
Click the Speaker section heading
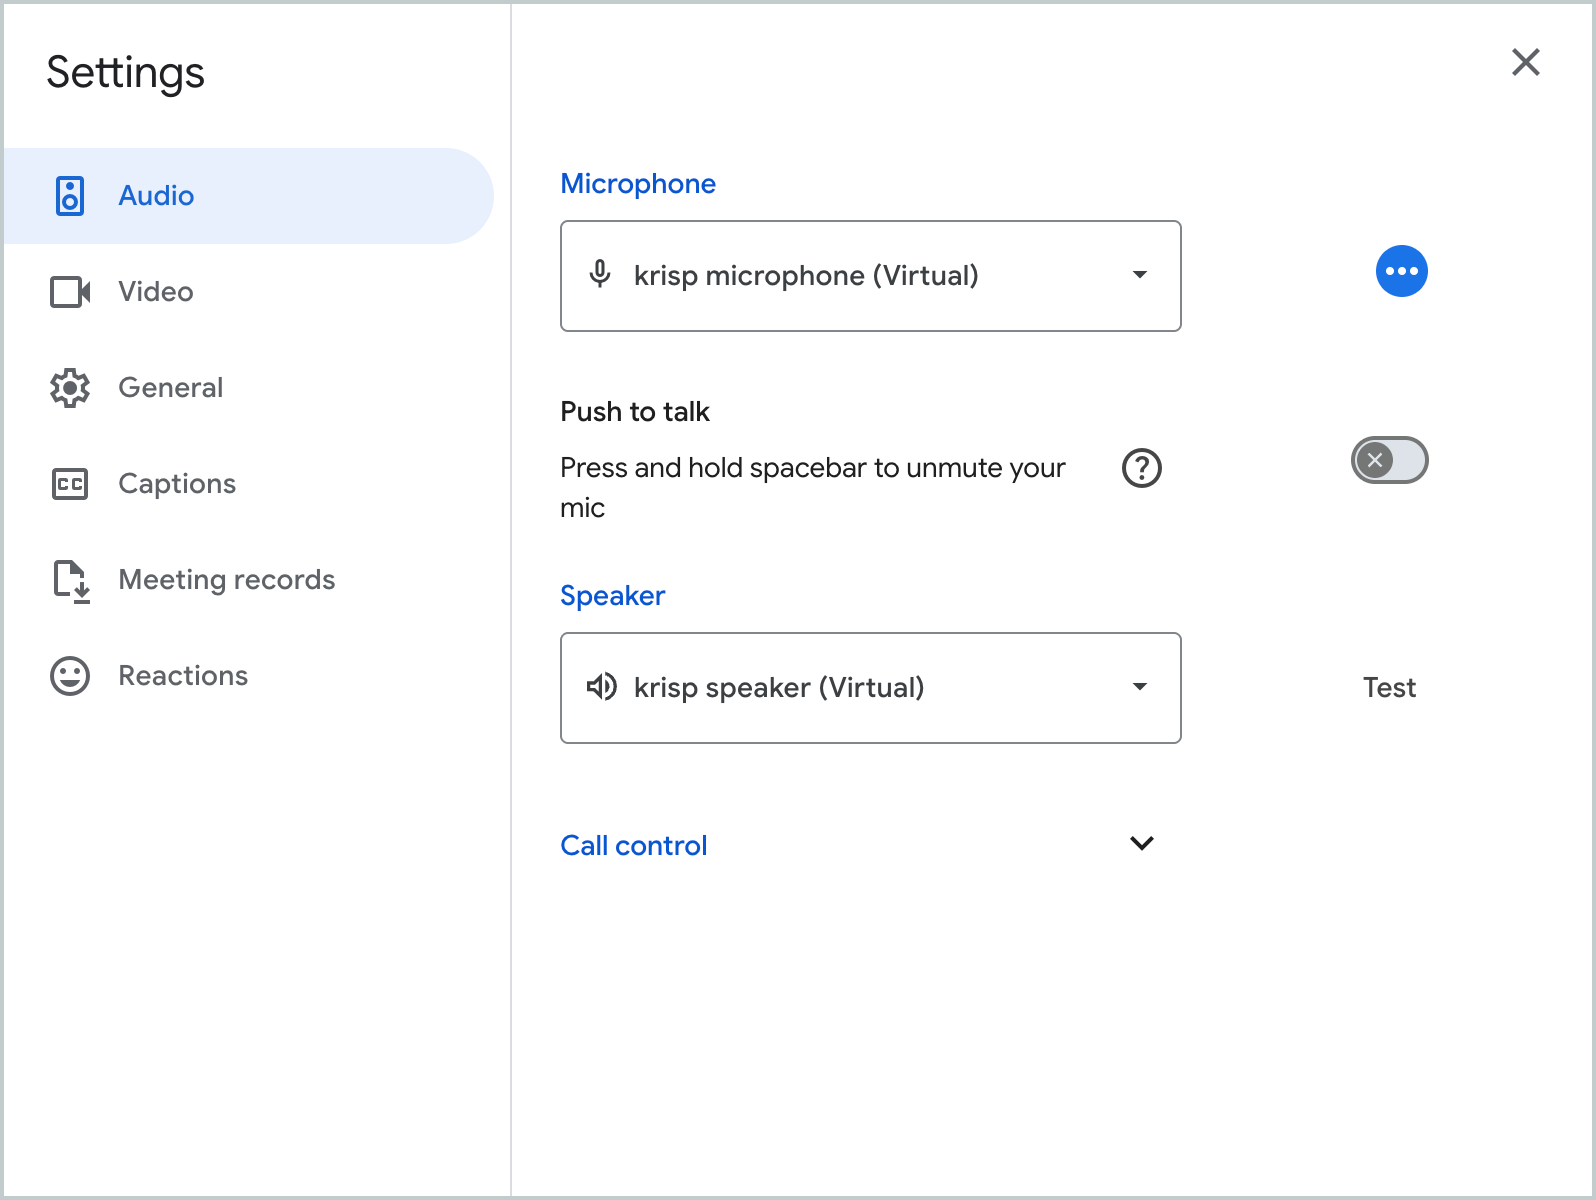(613, 596)
